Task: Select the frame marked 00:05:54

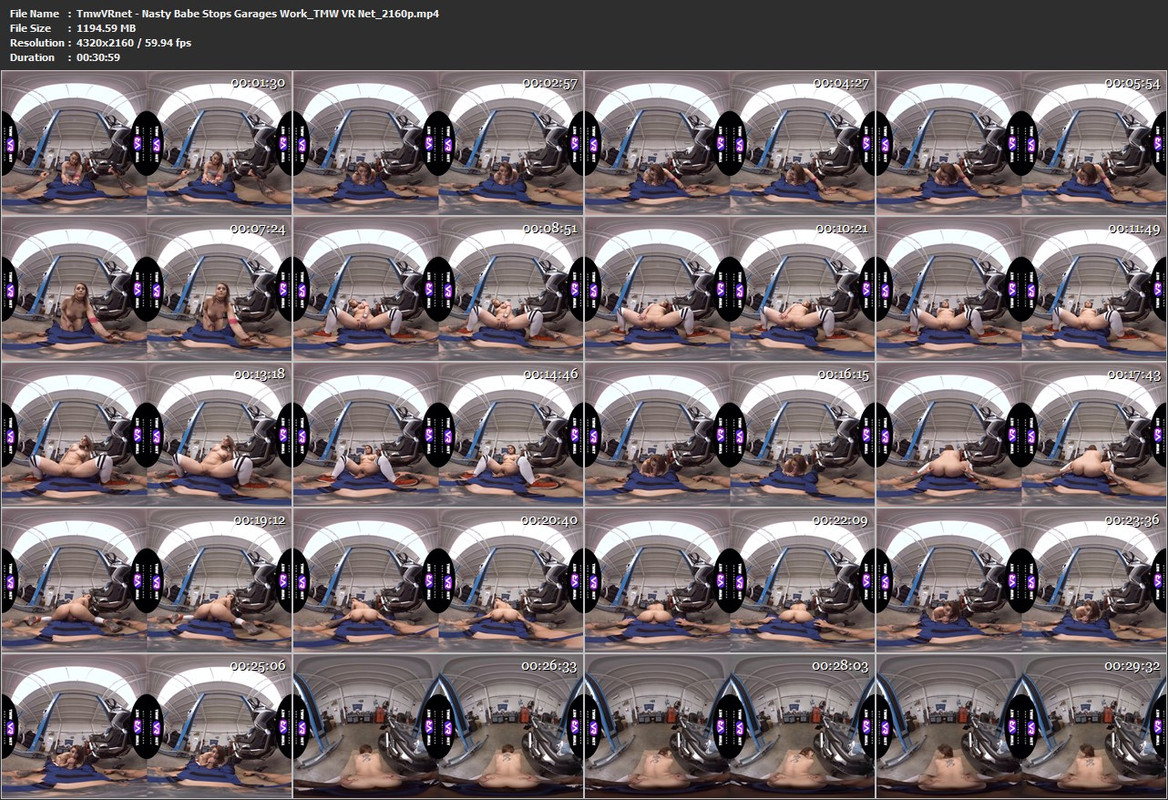Action: 1021,143
